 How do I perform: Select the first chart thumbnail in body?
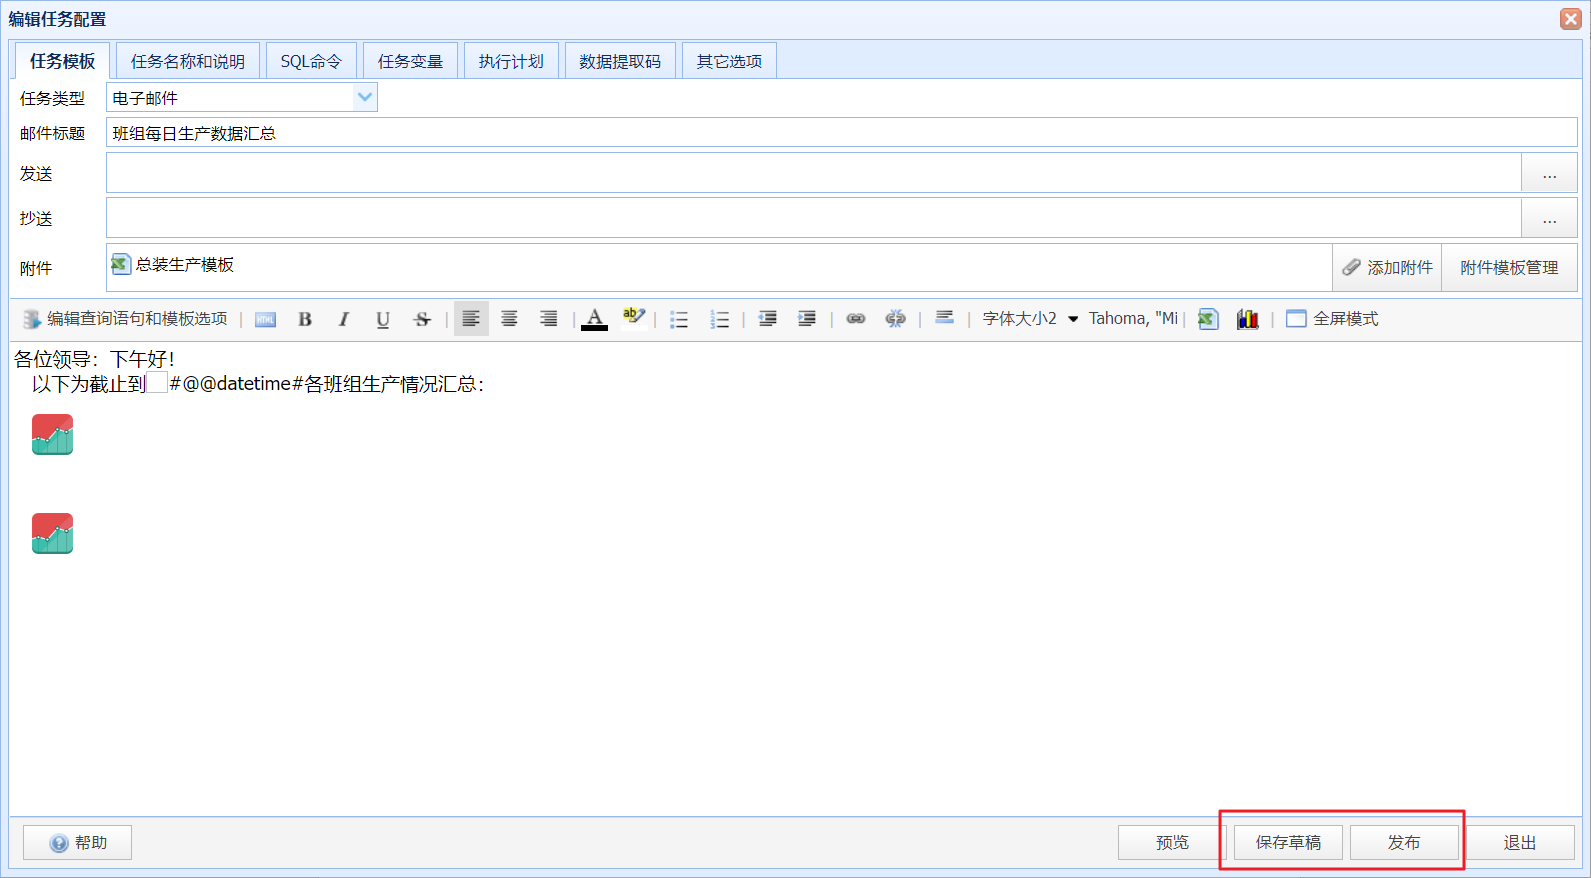[x=53, y=435]
